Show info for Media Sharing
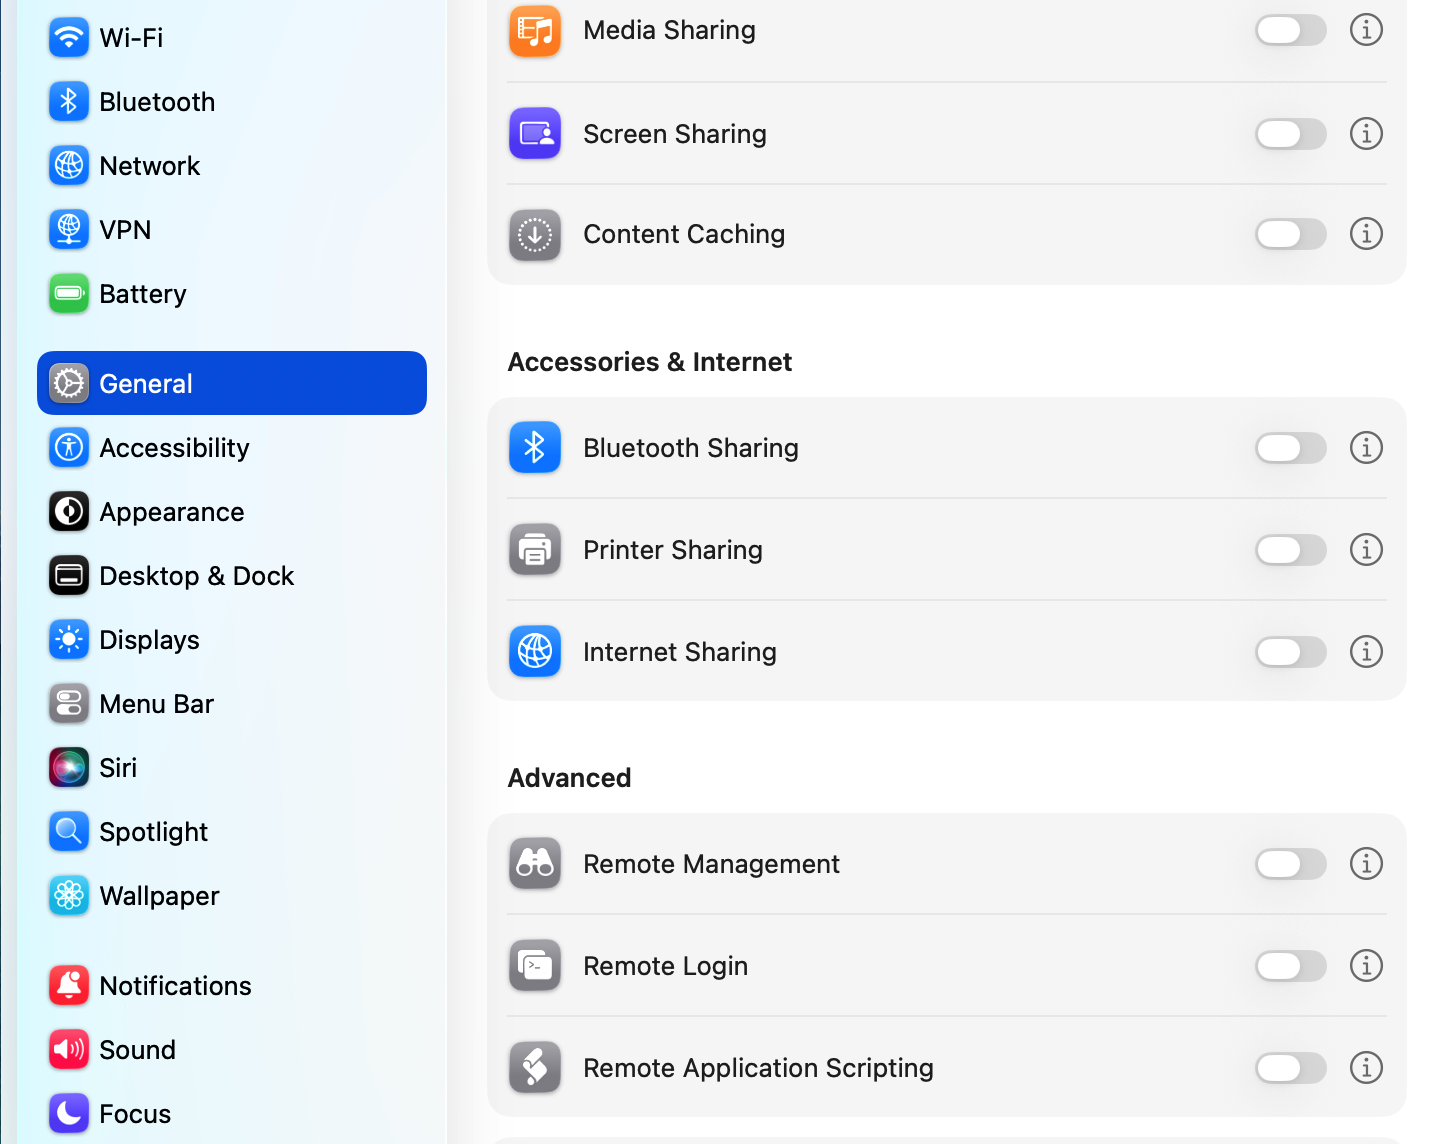The image size is (1446, 1144). (x=1366, y=30)
